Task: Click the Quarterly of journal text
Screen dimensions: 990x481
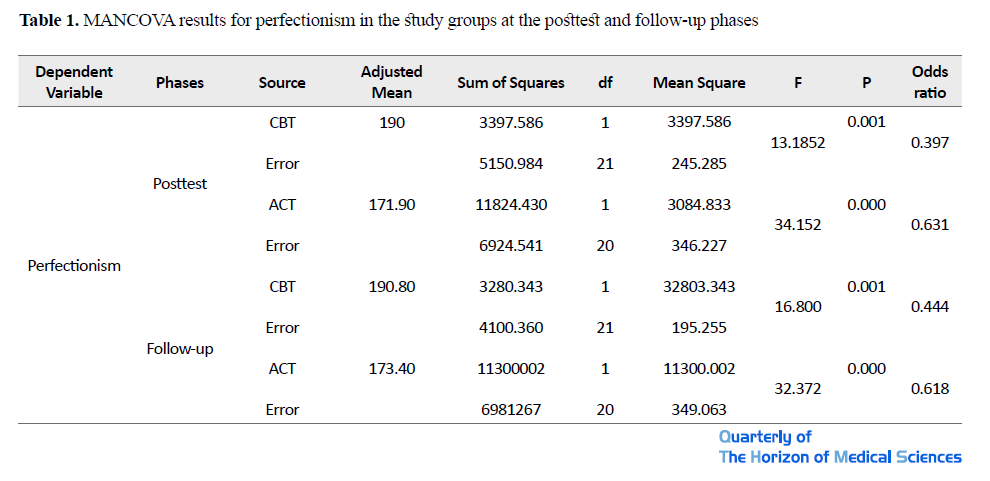Action: pos(765,437)
